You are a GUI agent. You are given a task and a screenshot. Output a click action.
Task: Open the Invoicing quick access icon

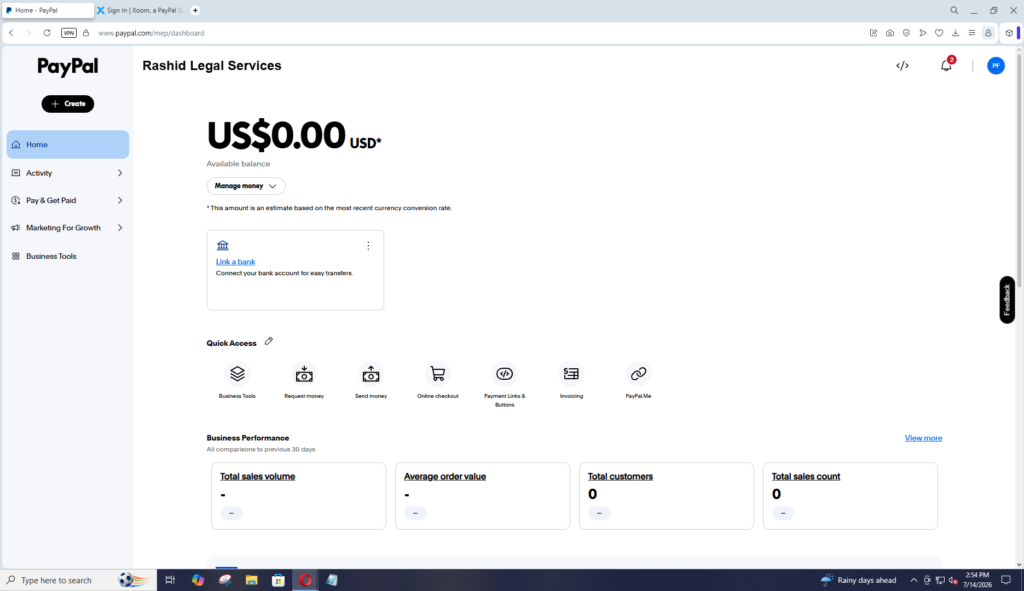coord(571,374)
